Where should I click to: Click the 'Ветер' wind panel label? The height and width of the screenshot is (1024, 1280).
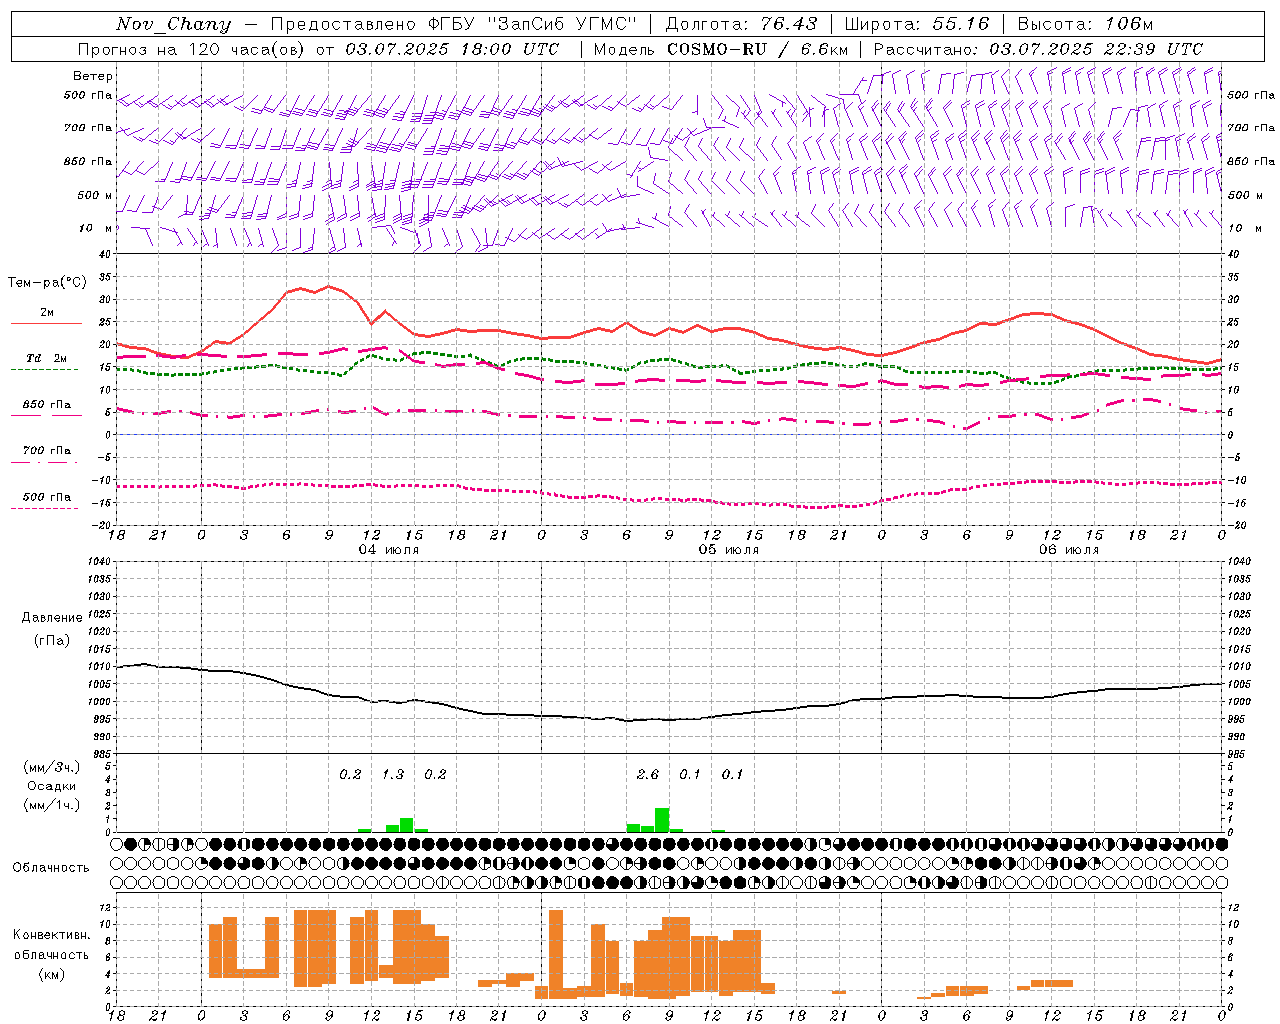point(93,76)
